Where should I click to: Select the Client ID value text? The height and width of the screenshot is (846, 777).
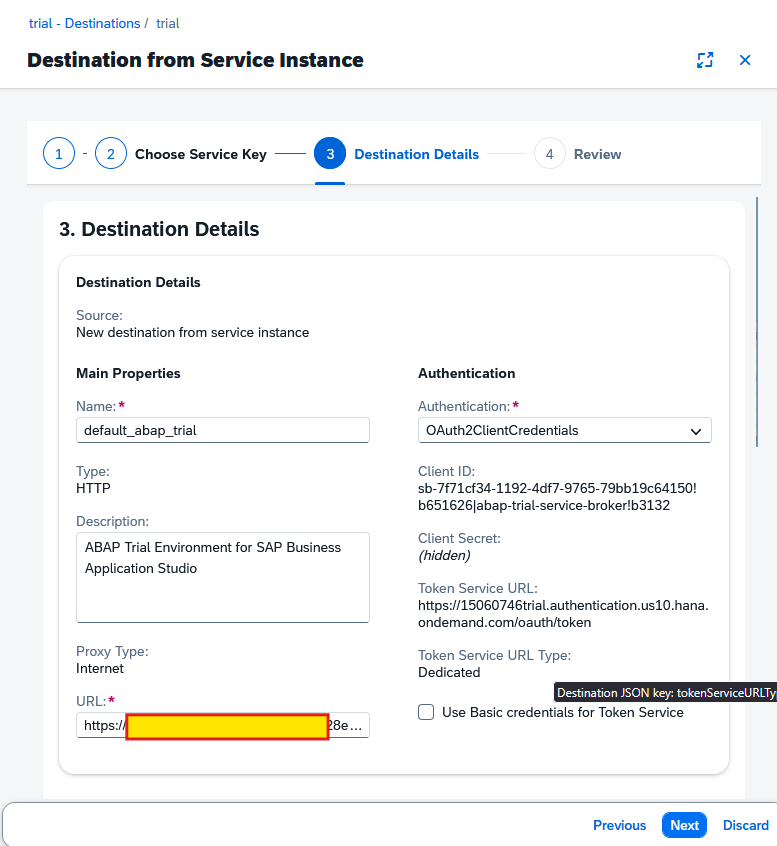pyautogui.click(x=557, y=496)
